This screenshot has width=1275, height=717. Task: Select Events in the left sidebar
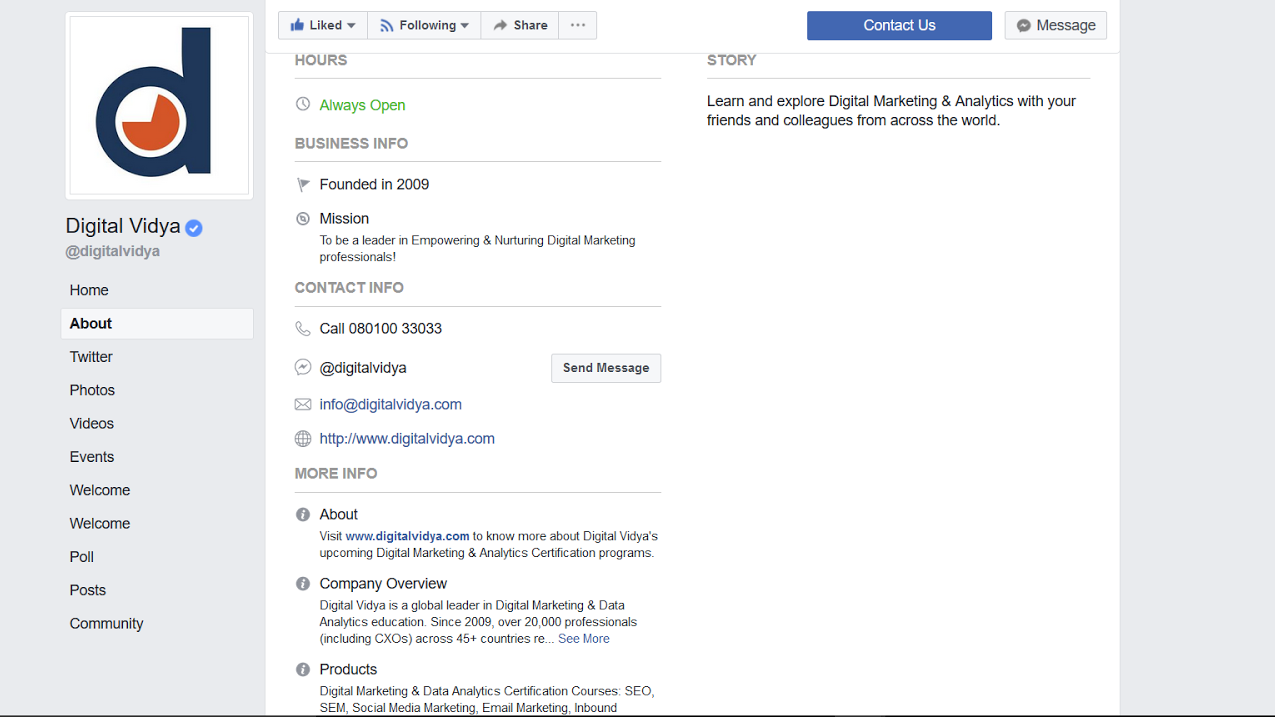click(x=91, y=457)
